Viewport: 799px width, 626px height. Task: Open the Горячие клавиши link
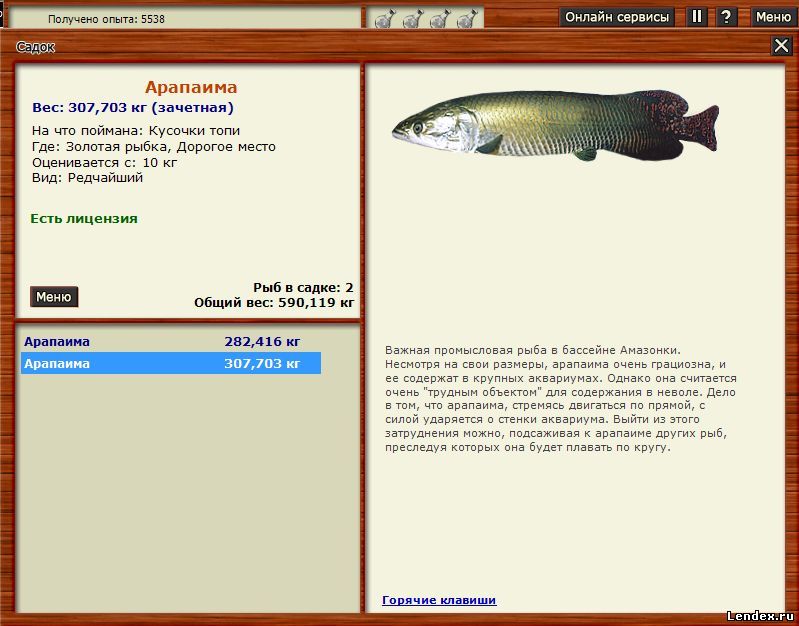coord(439,600)
